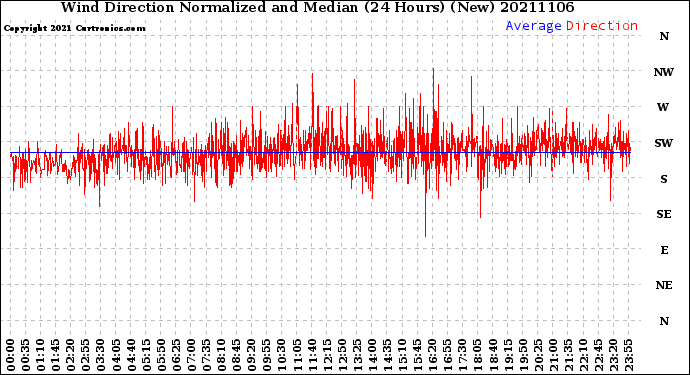690x375 pixels.
Task: Click the 16:20 time axis label
Action: tap(433, 355)
